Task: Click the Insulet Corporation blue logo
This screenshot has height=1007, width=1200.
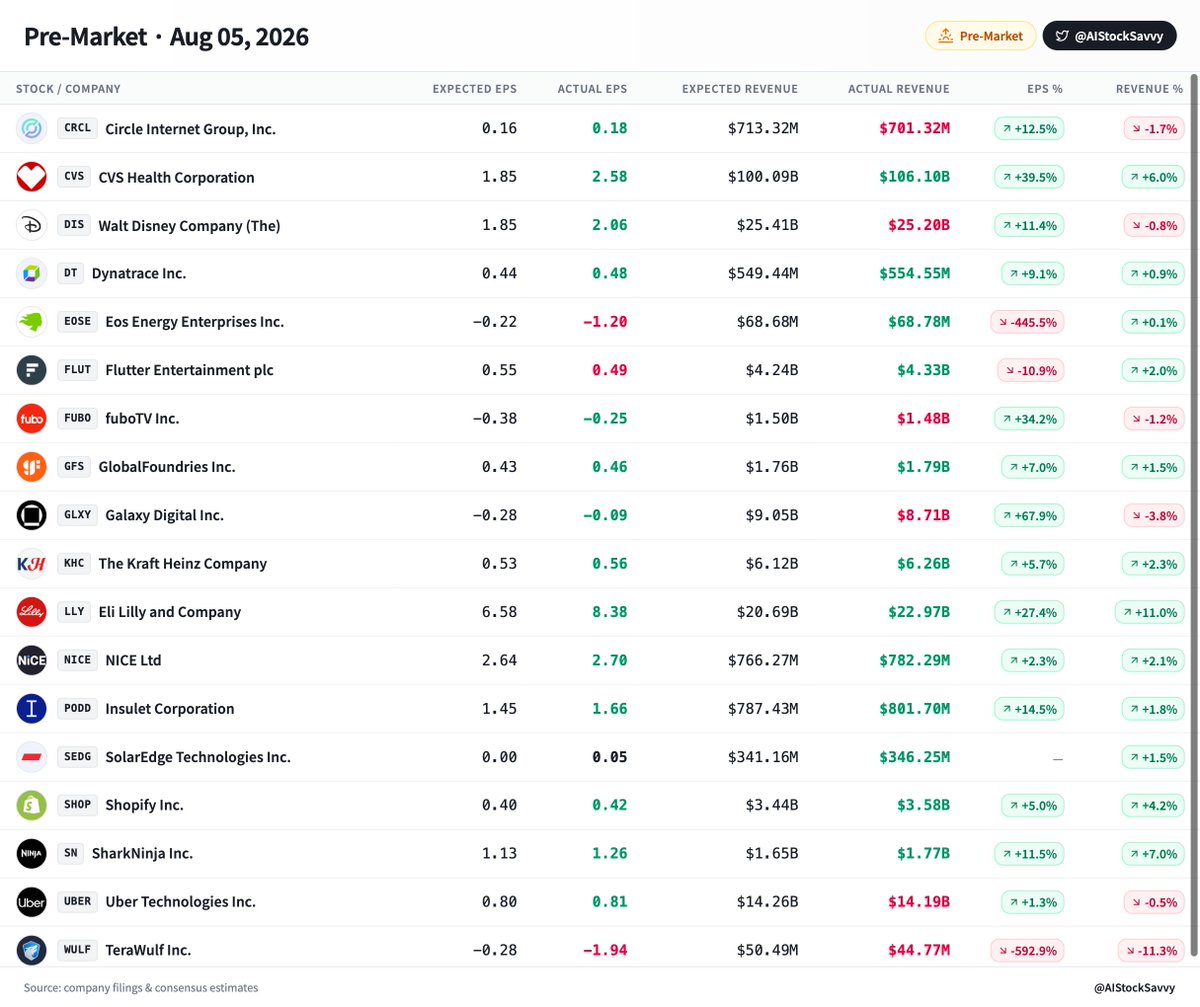Action: (x=31, y=708)
